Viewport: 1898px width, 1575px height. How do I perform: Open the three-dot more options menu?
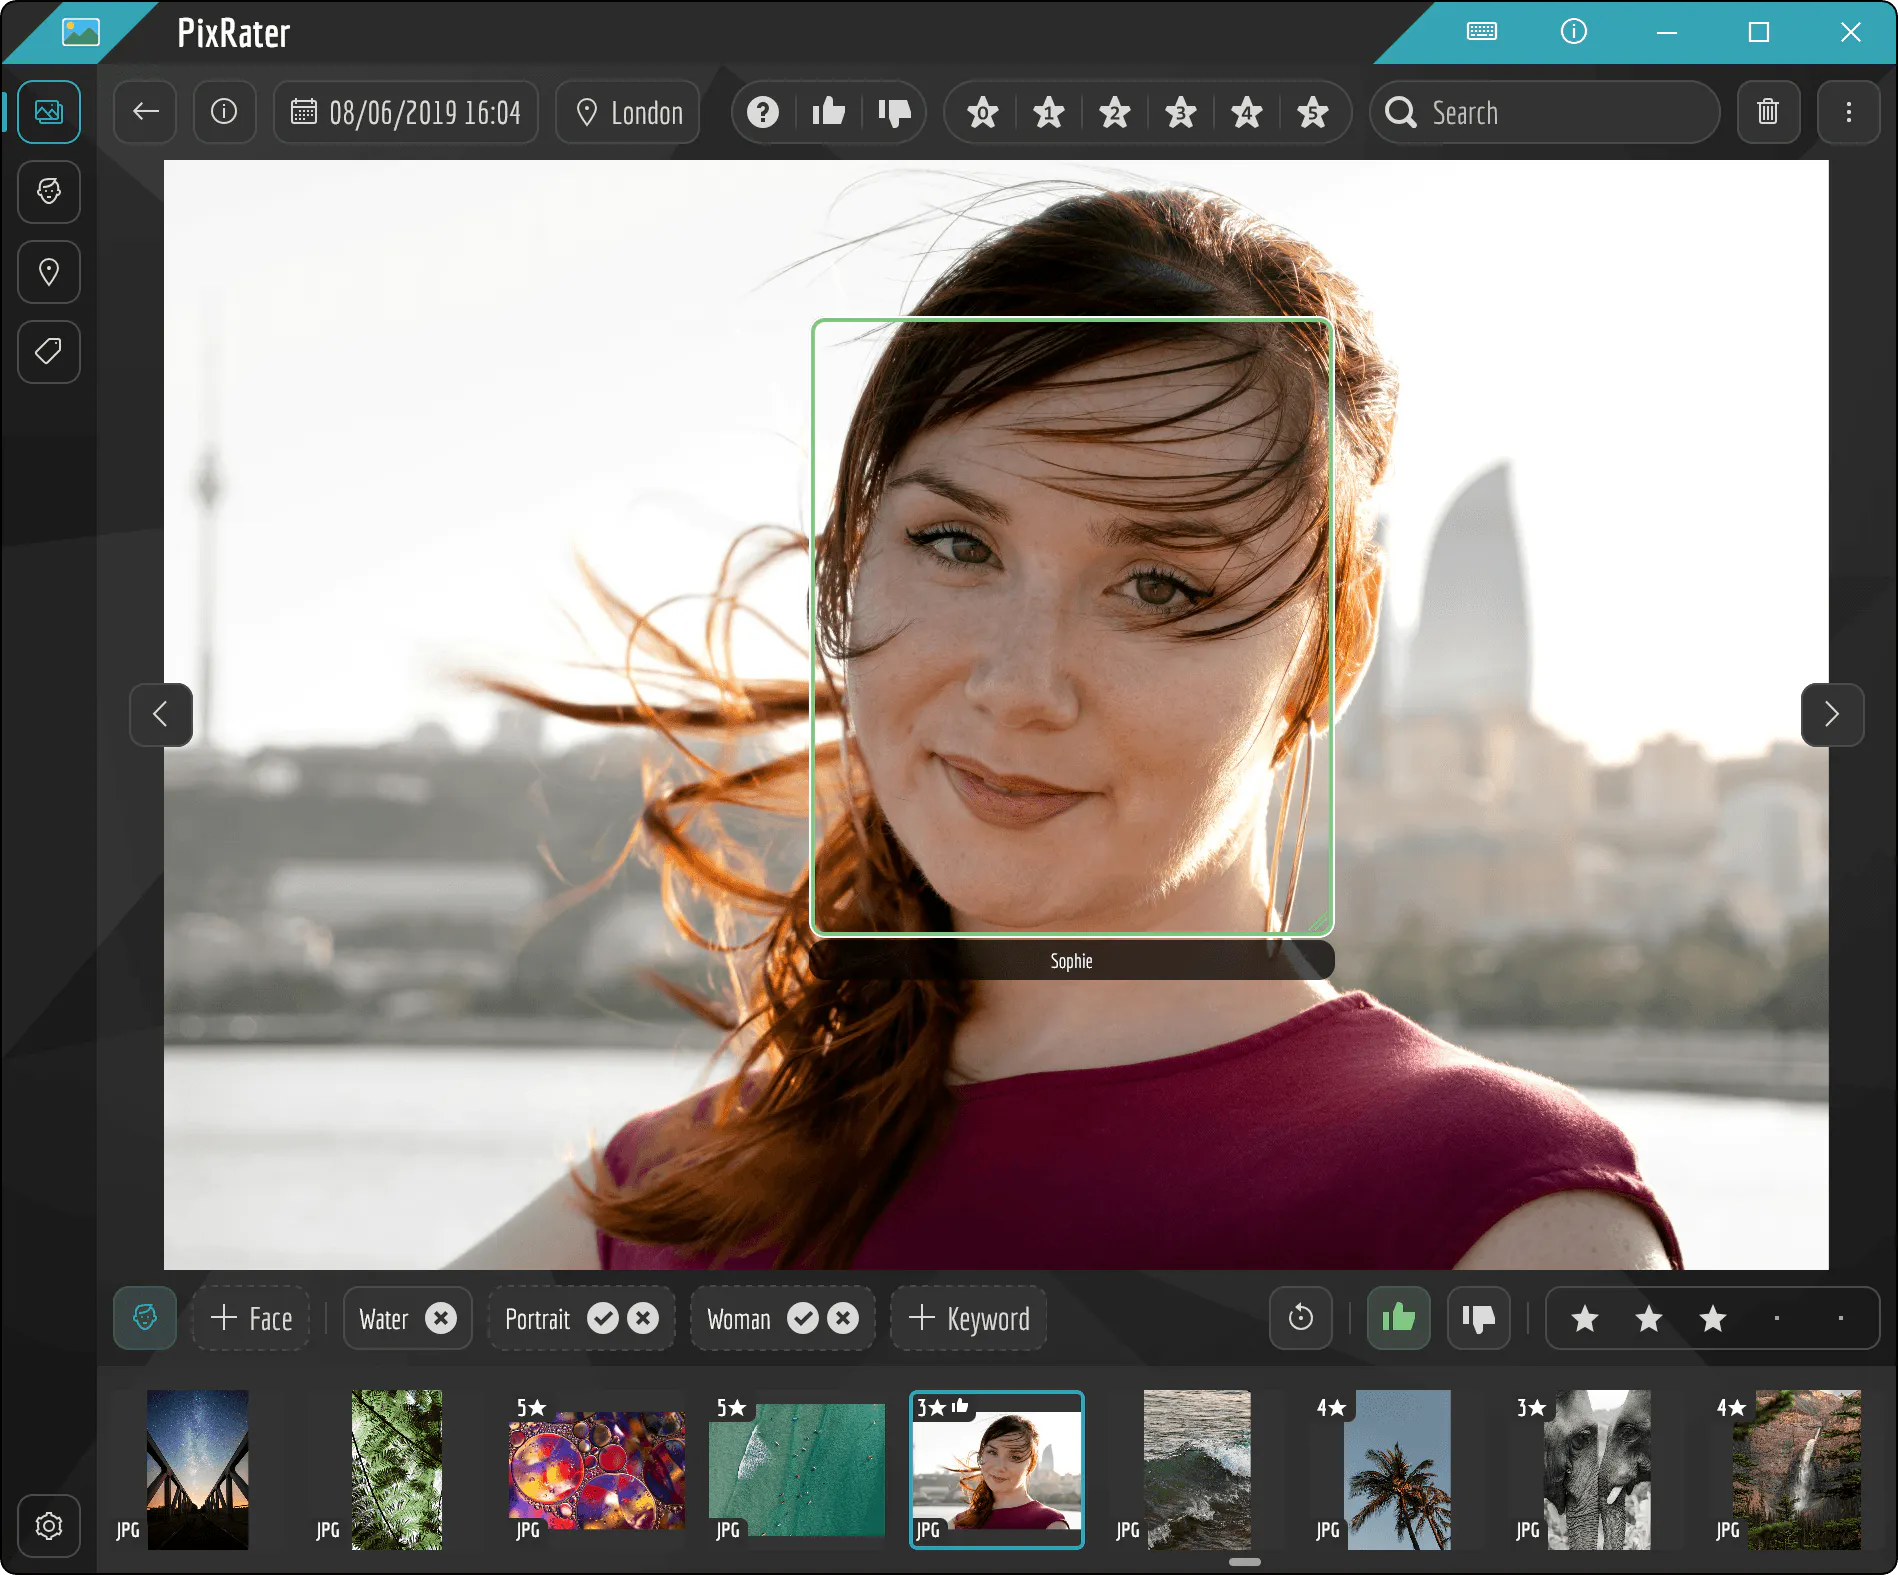(1848, 112)
